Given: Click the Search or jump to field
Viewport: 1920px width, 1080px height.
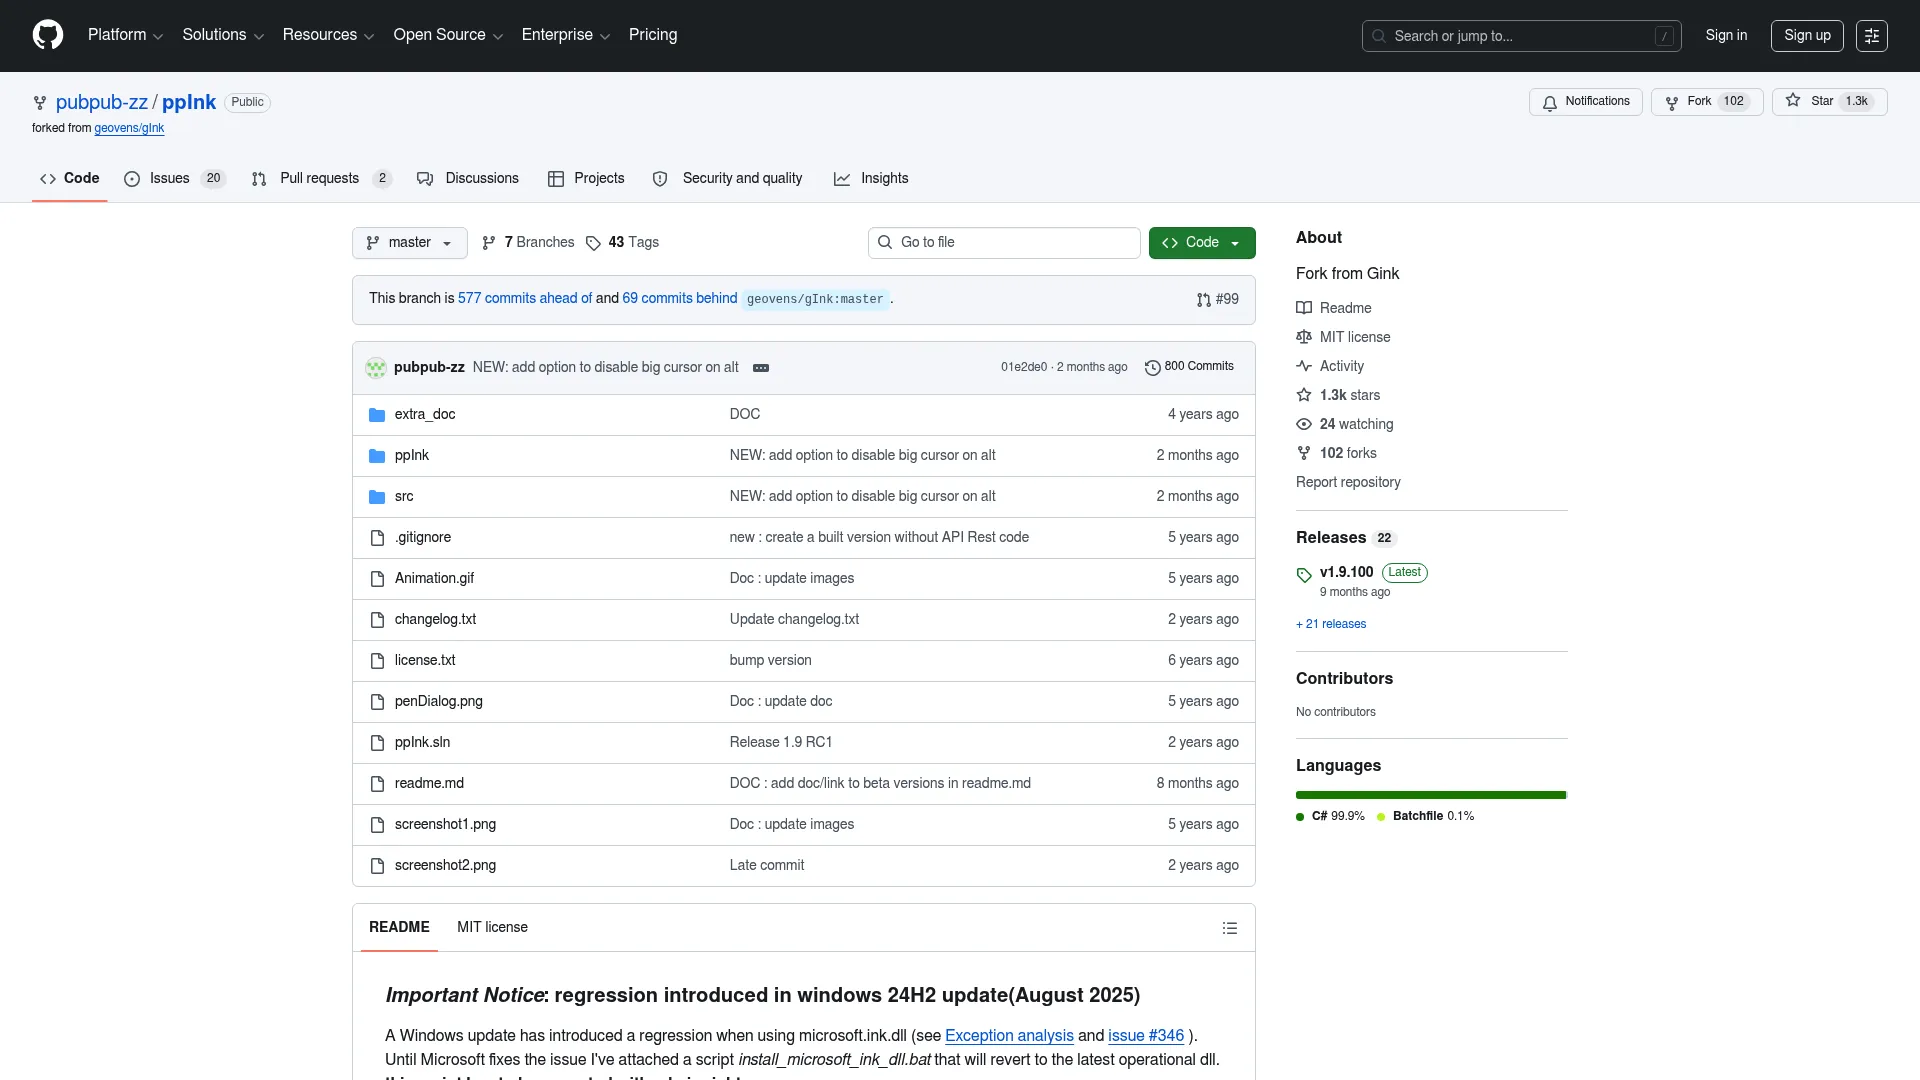Looking at the screenshot, I should [x=1521, y=36].
